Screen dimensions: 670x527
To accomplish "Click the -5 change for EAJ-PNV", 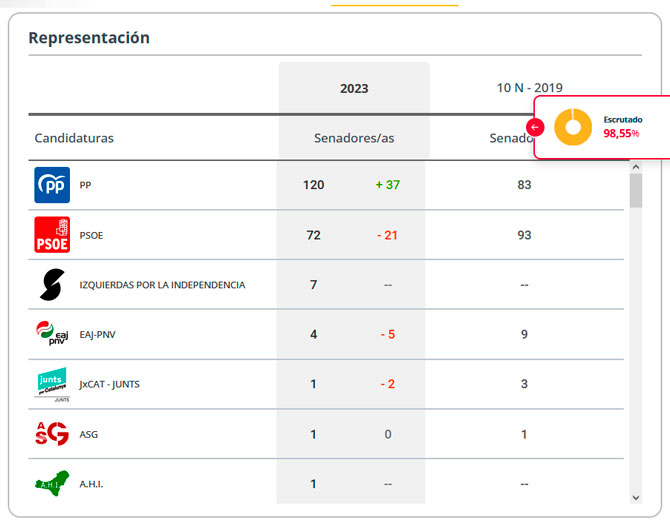I will 388,334.
